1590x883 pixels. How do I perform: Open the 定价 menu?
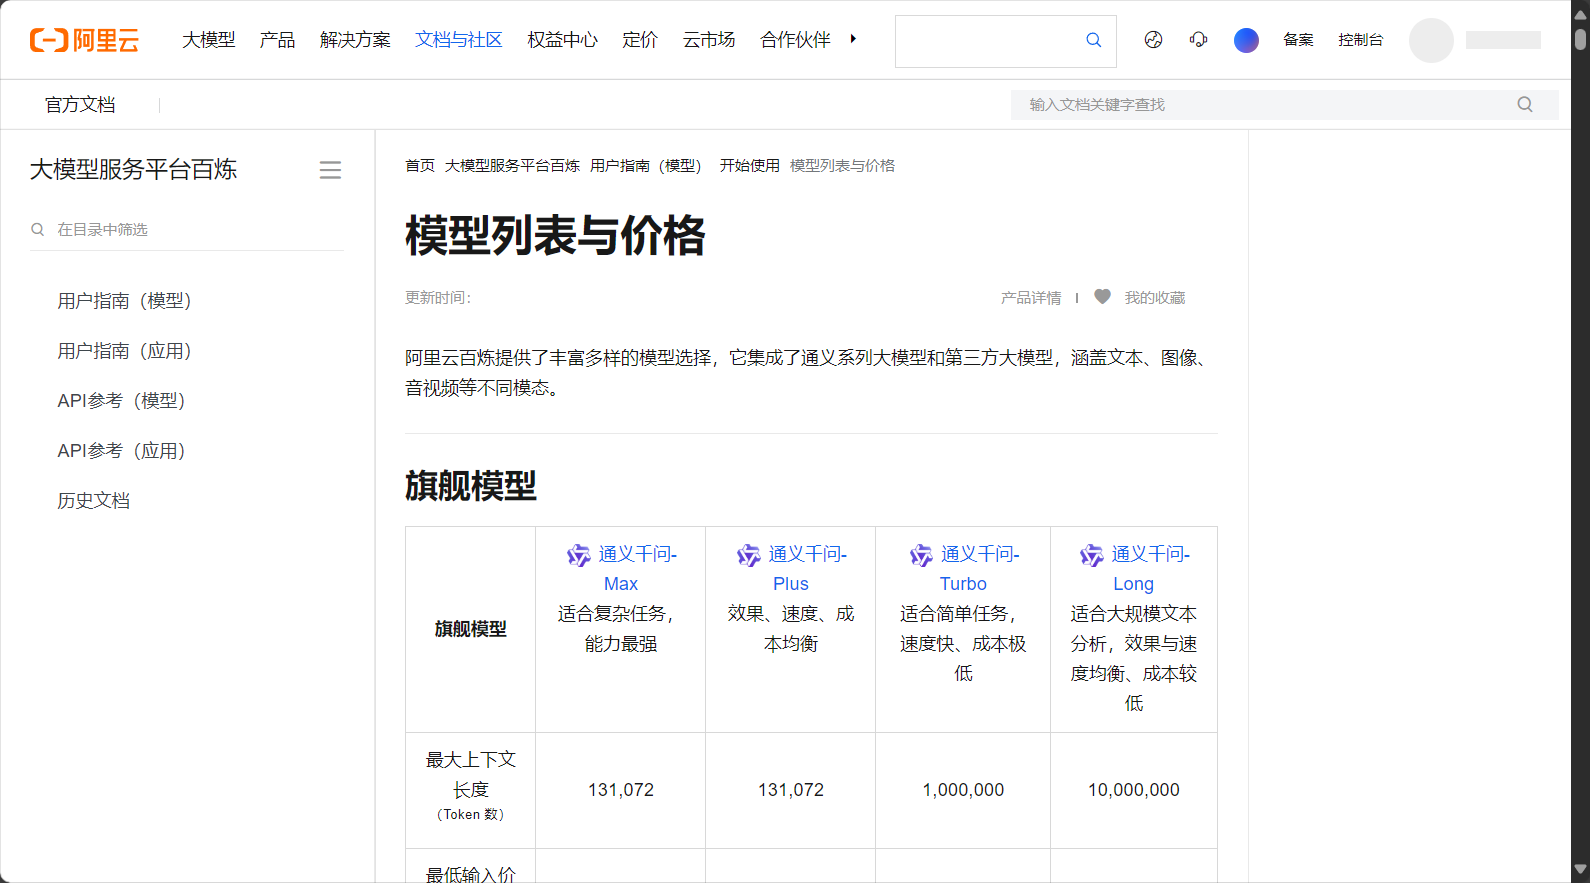click(640, 40)
